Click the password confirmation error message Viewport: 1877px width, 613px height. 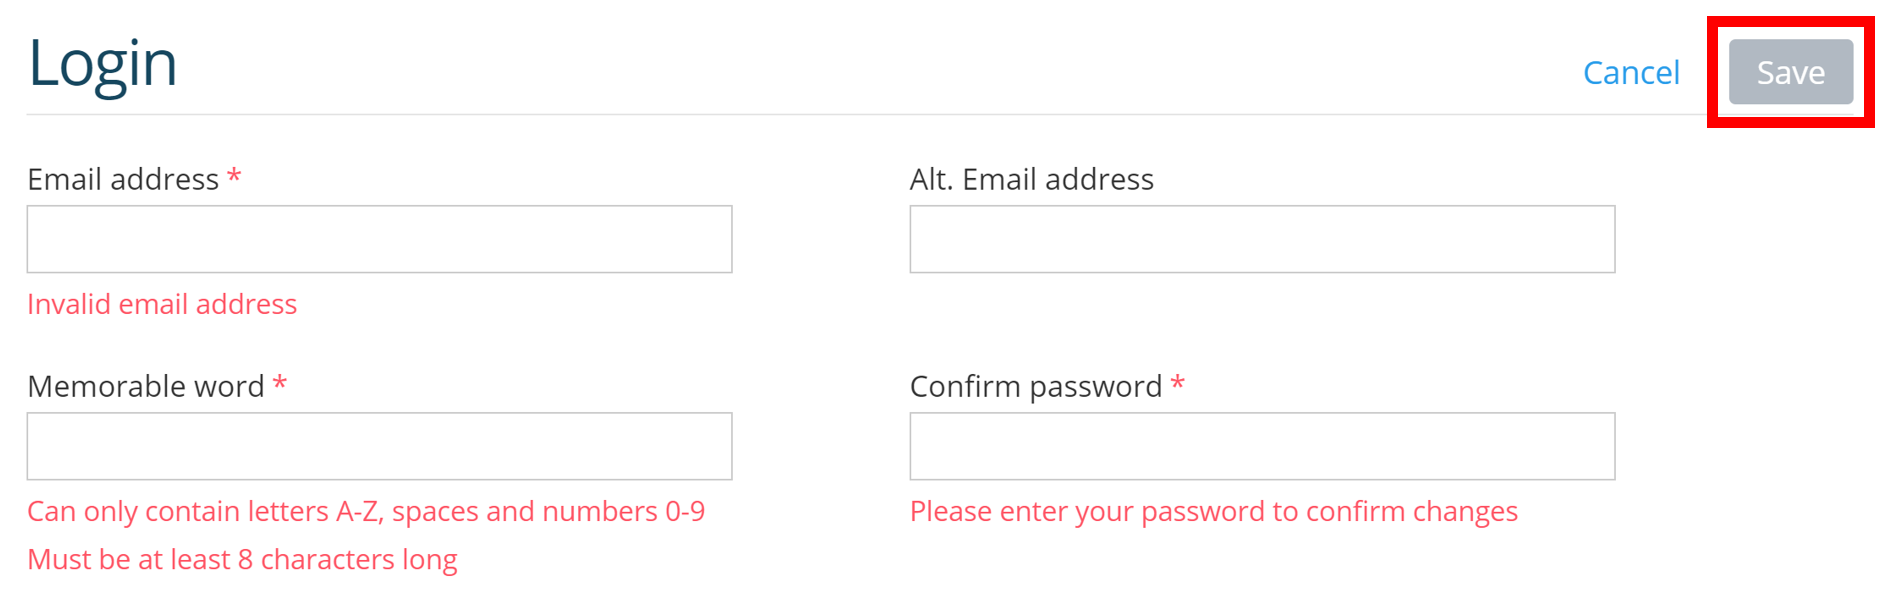tap(1213, 511)
